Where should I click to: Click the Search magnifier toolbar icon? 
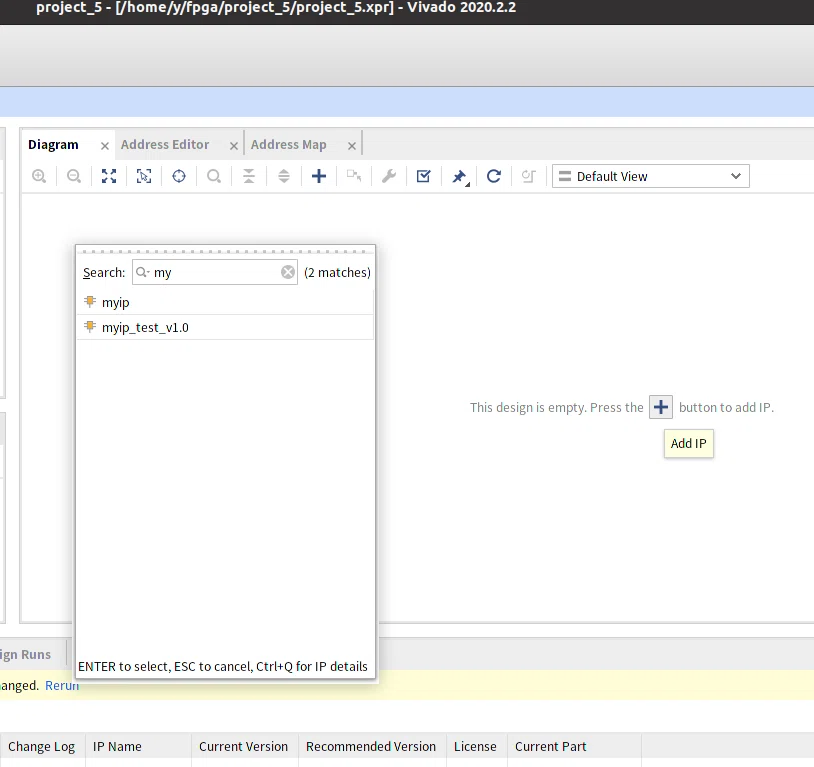click(x=214, y=176)
